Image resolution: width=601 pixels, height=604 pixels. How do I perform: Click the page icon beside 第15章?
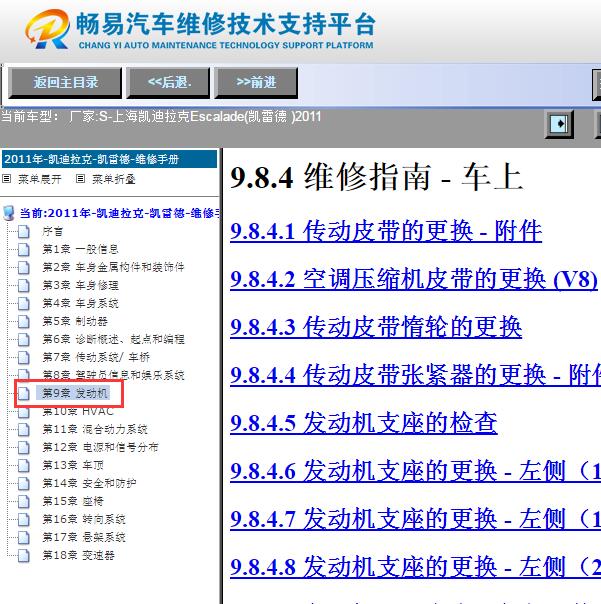(24, 501)
